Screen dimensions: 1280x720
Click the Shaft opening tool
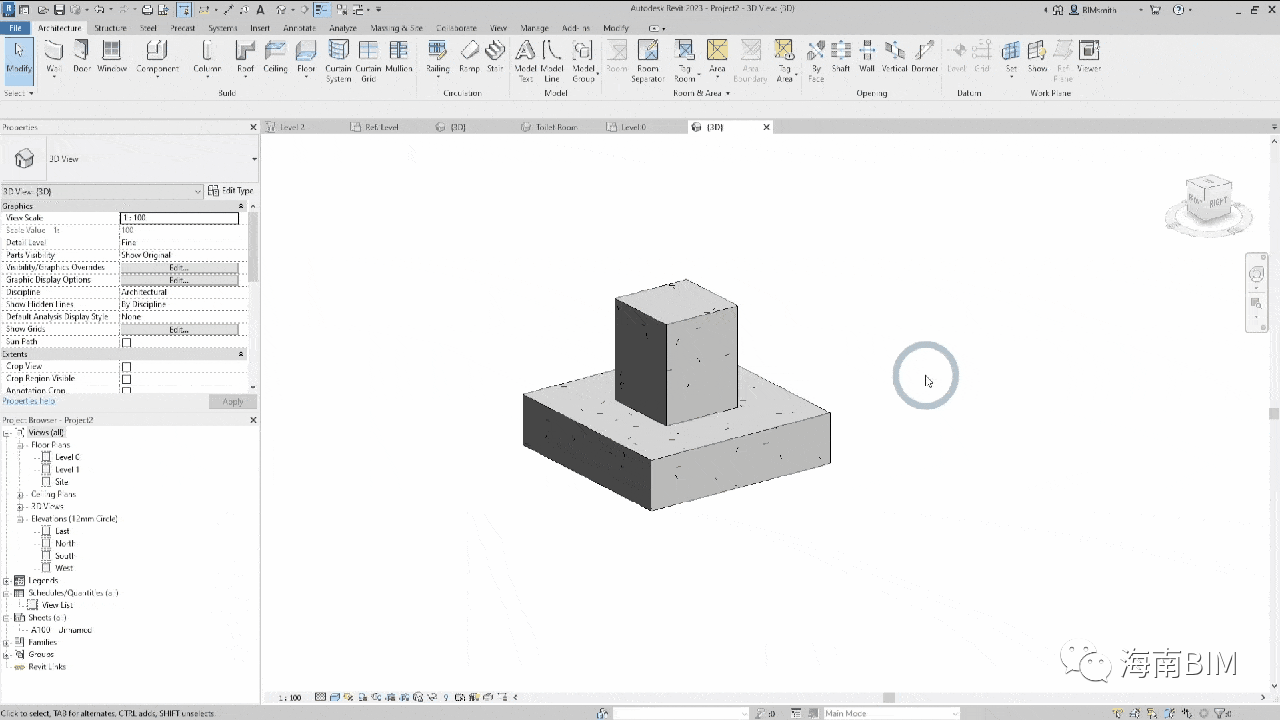pos(841,57)
